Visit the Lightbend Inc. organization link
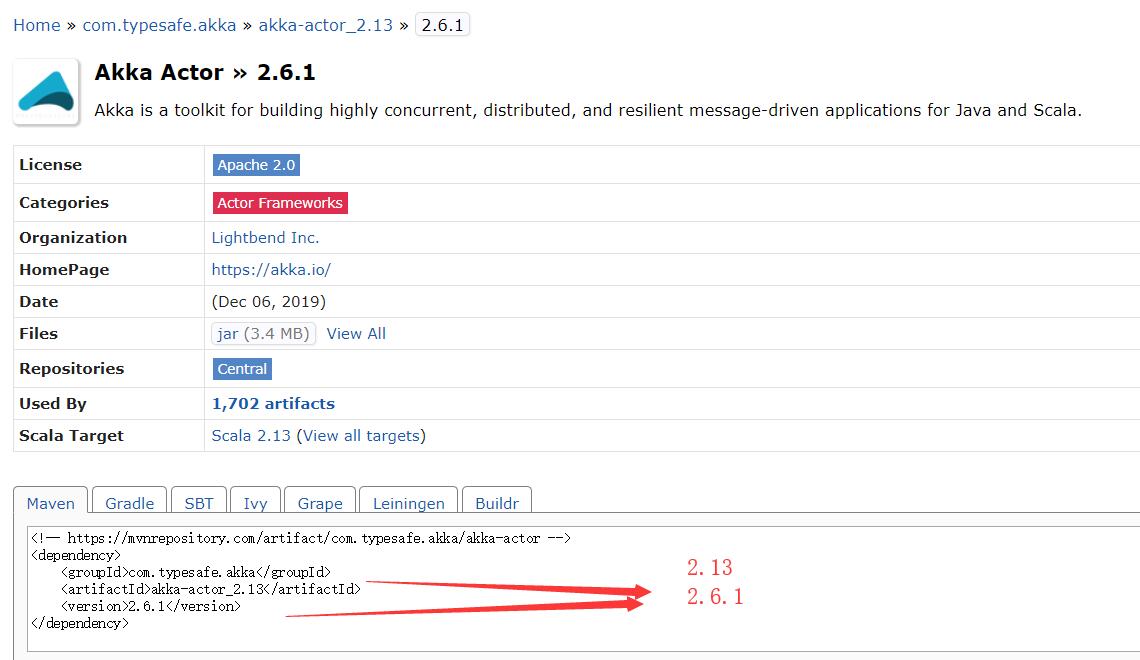 click(265, 238)
